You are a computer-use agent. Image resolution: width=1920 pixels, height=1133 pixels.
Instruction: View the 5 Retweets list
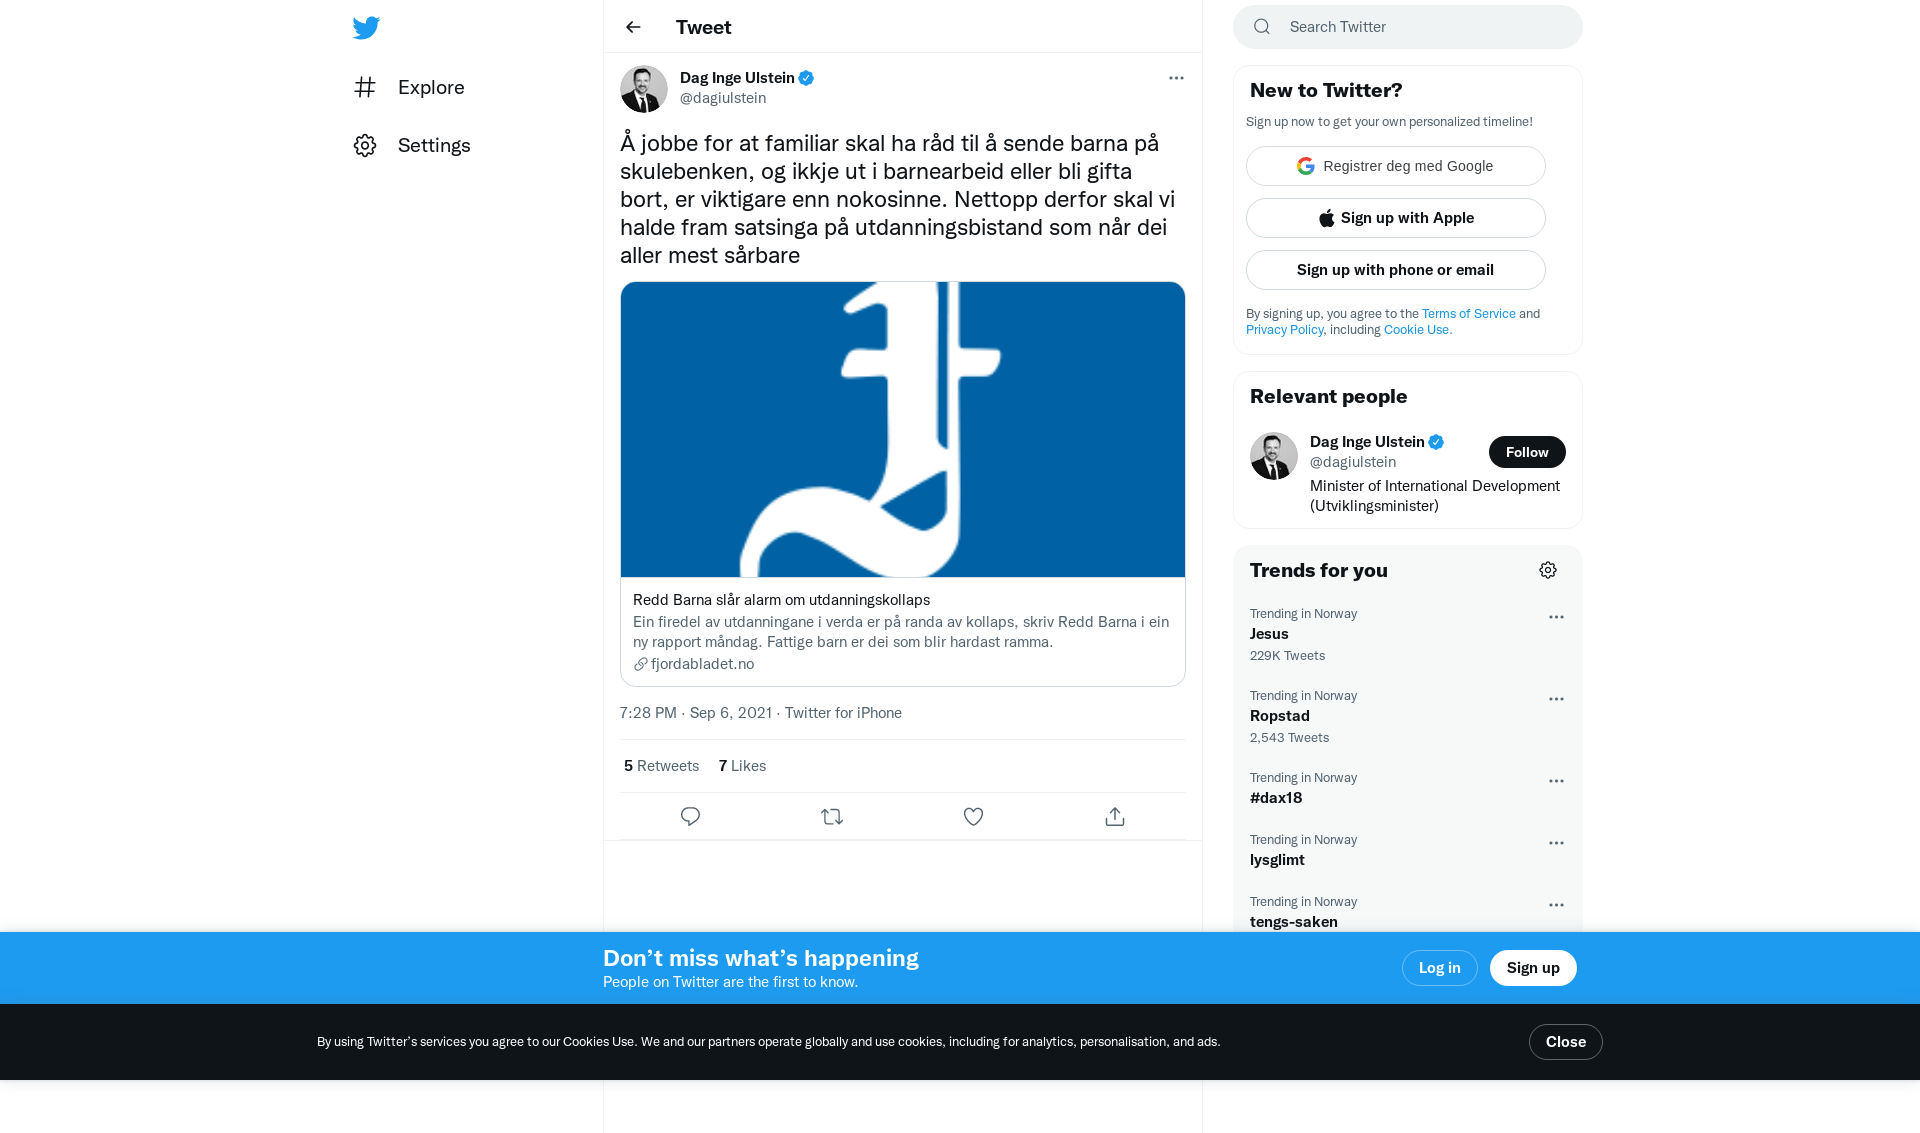point(661,766)
